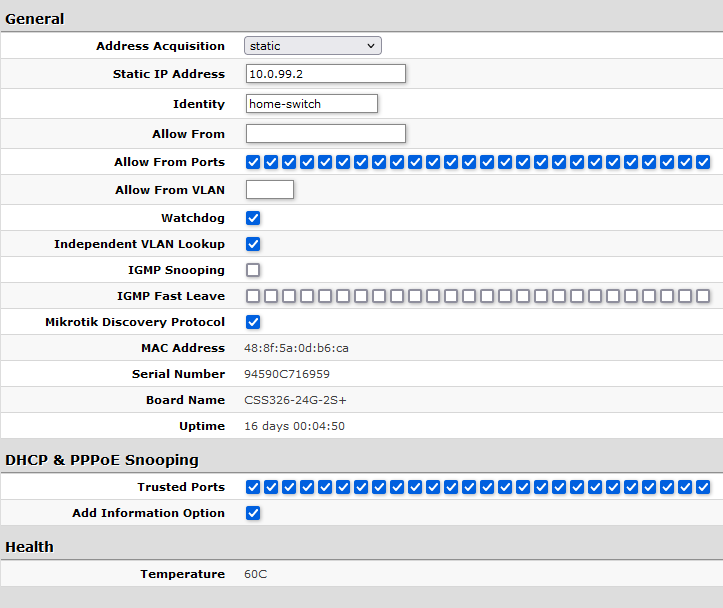Tick second port in IGMP Fast Leave
Image resolution: width=723 pixels, height=608 pixels.
click(271, 296)
